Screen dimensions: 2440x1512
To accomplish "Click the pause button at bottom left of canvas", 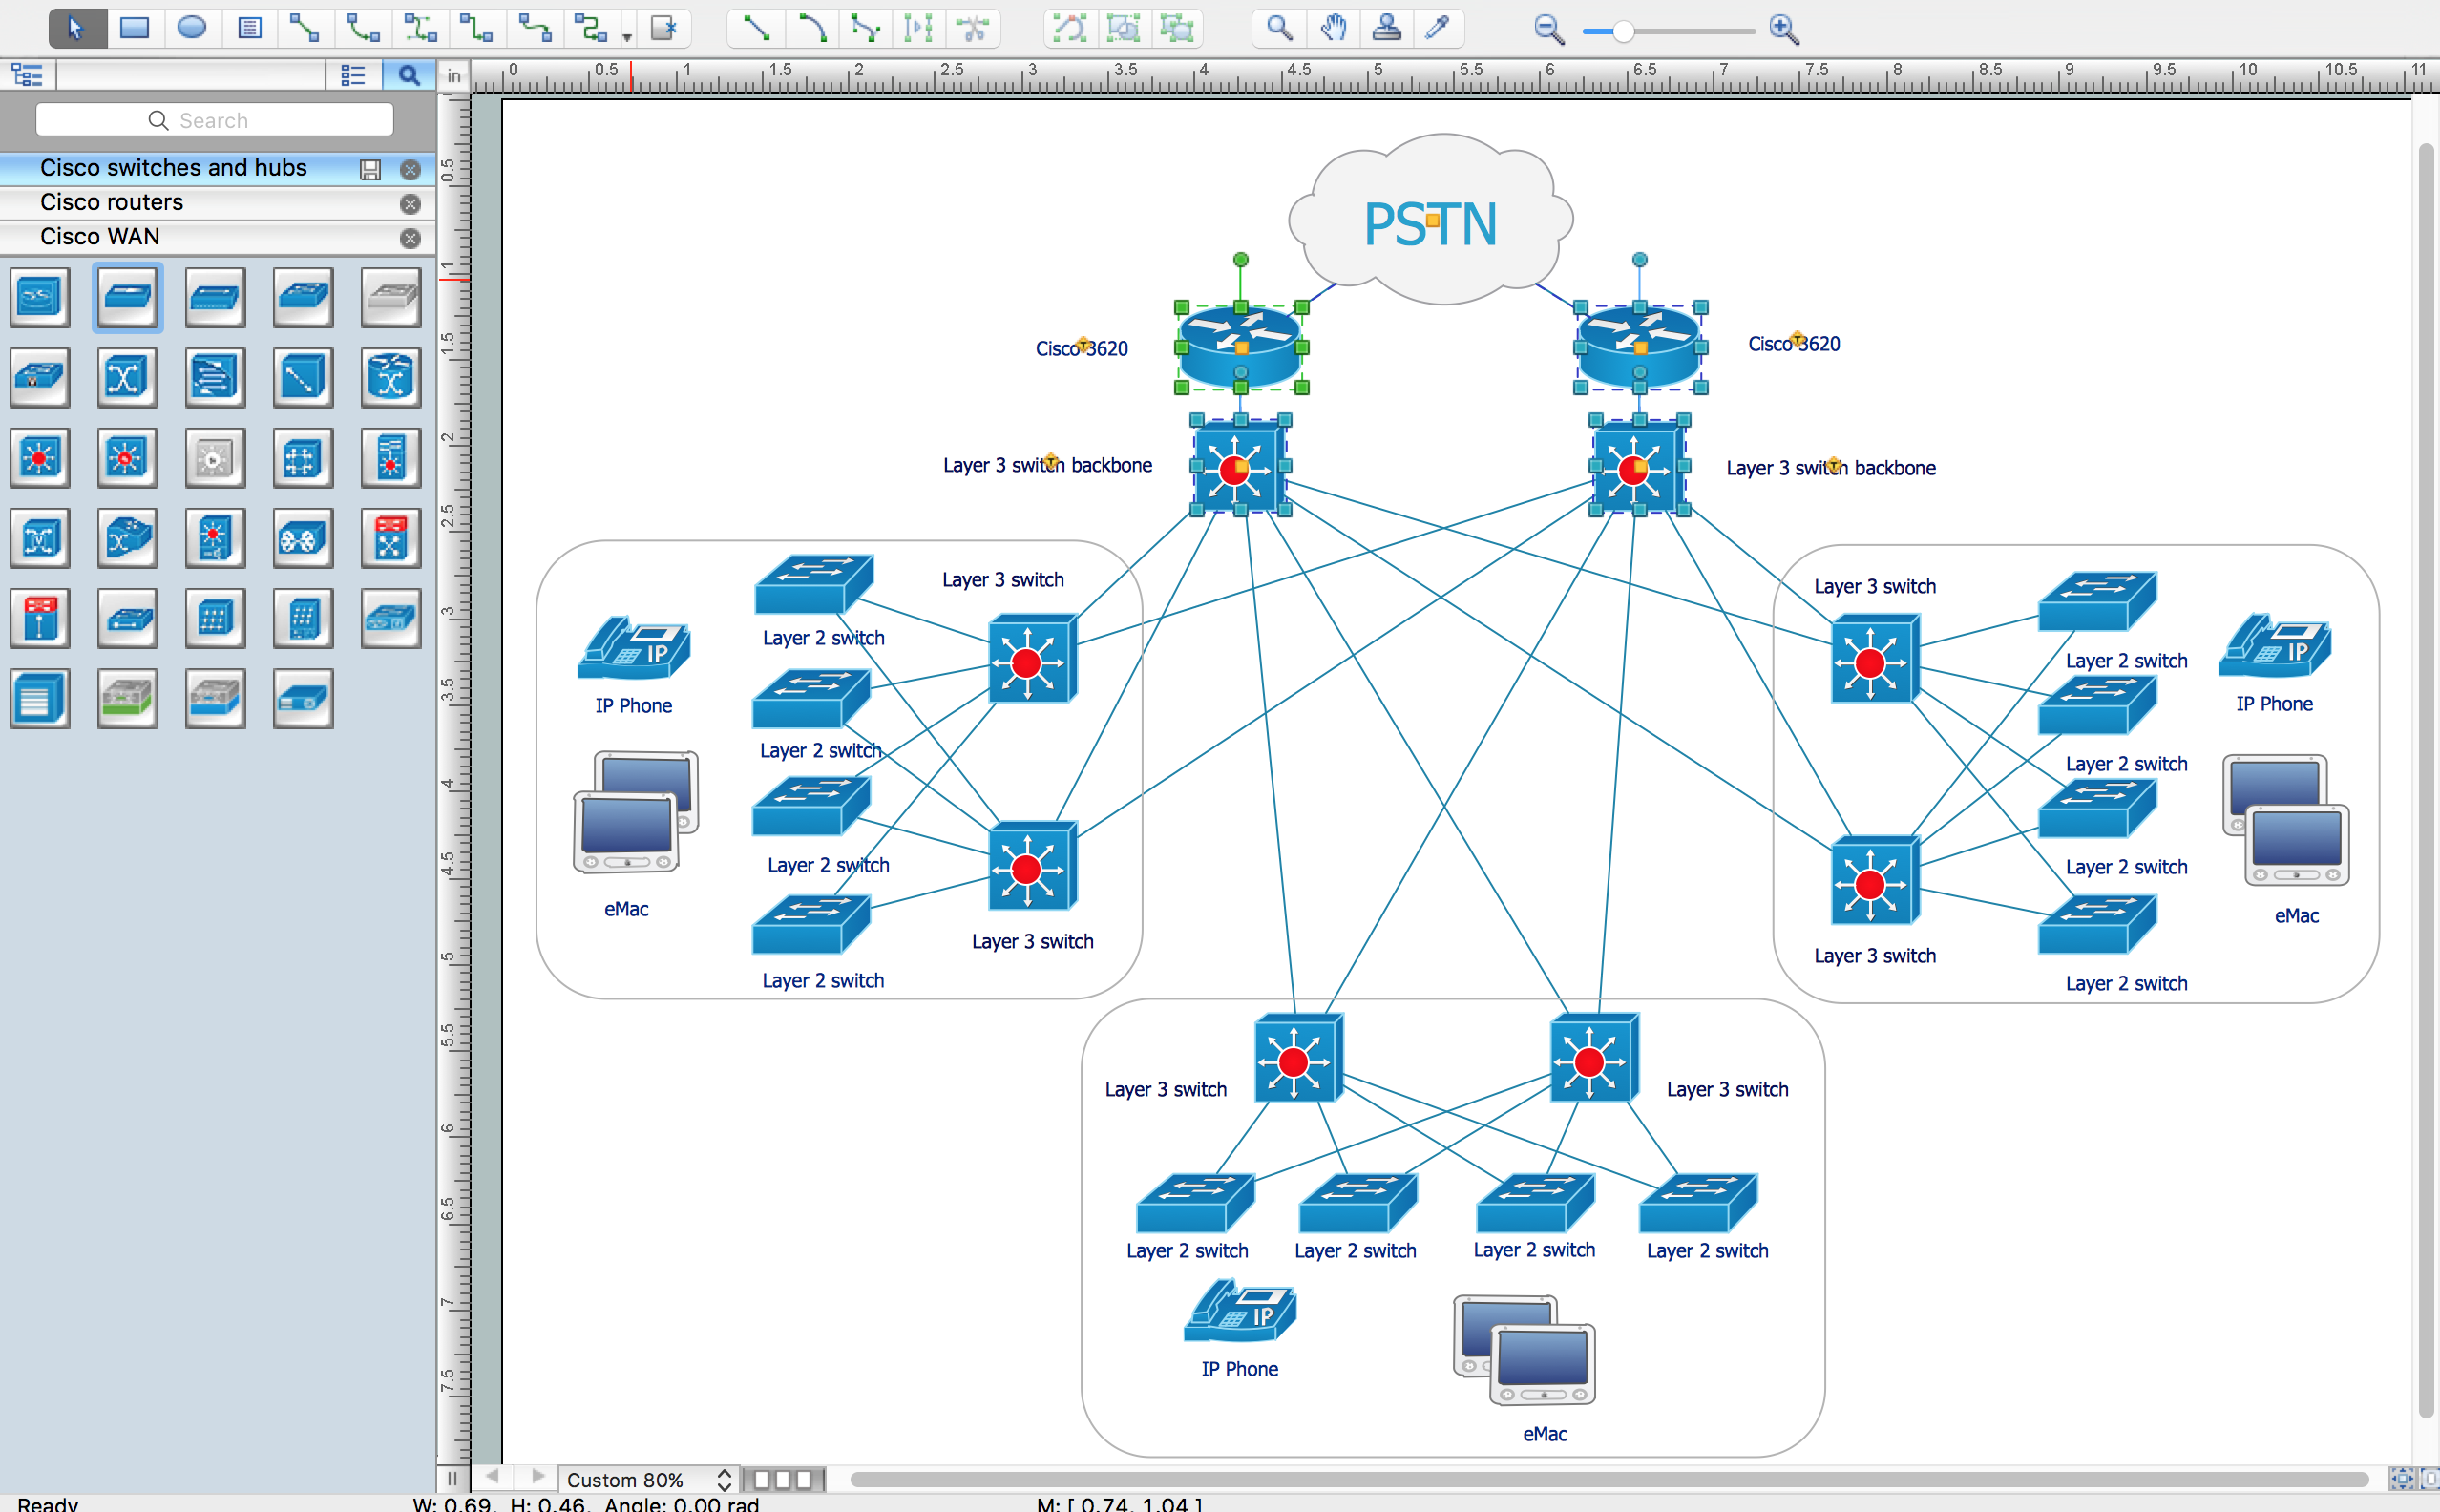I will click(452, 1478).
